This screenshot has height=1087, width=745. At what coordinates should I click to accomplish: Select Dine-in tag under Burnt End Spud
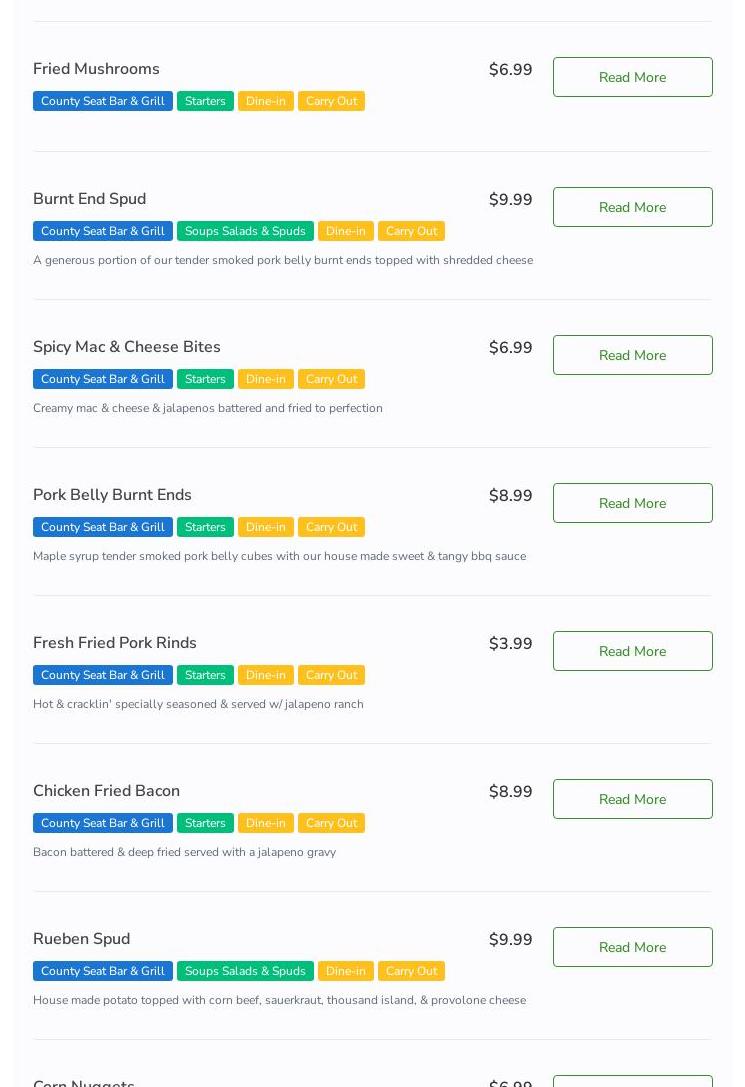click(346, 231)
